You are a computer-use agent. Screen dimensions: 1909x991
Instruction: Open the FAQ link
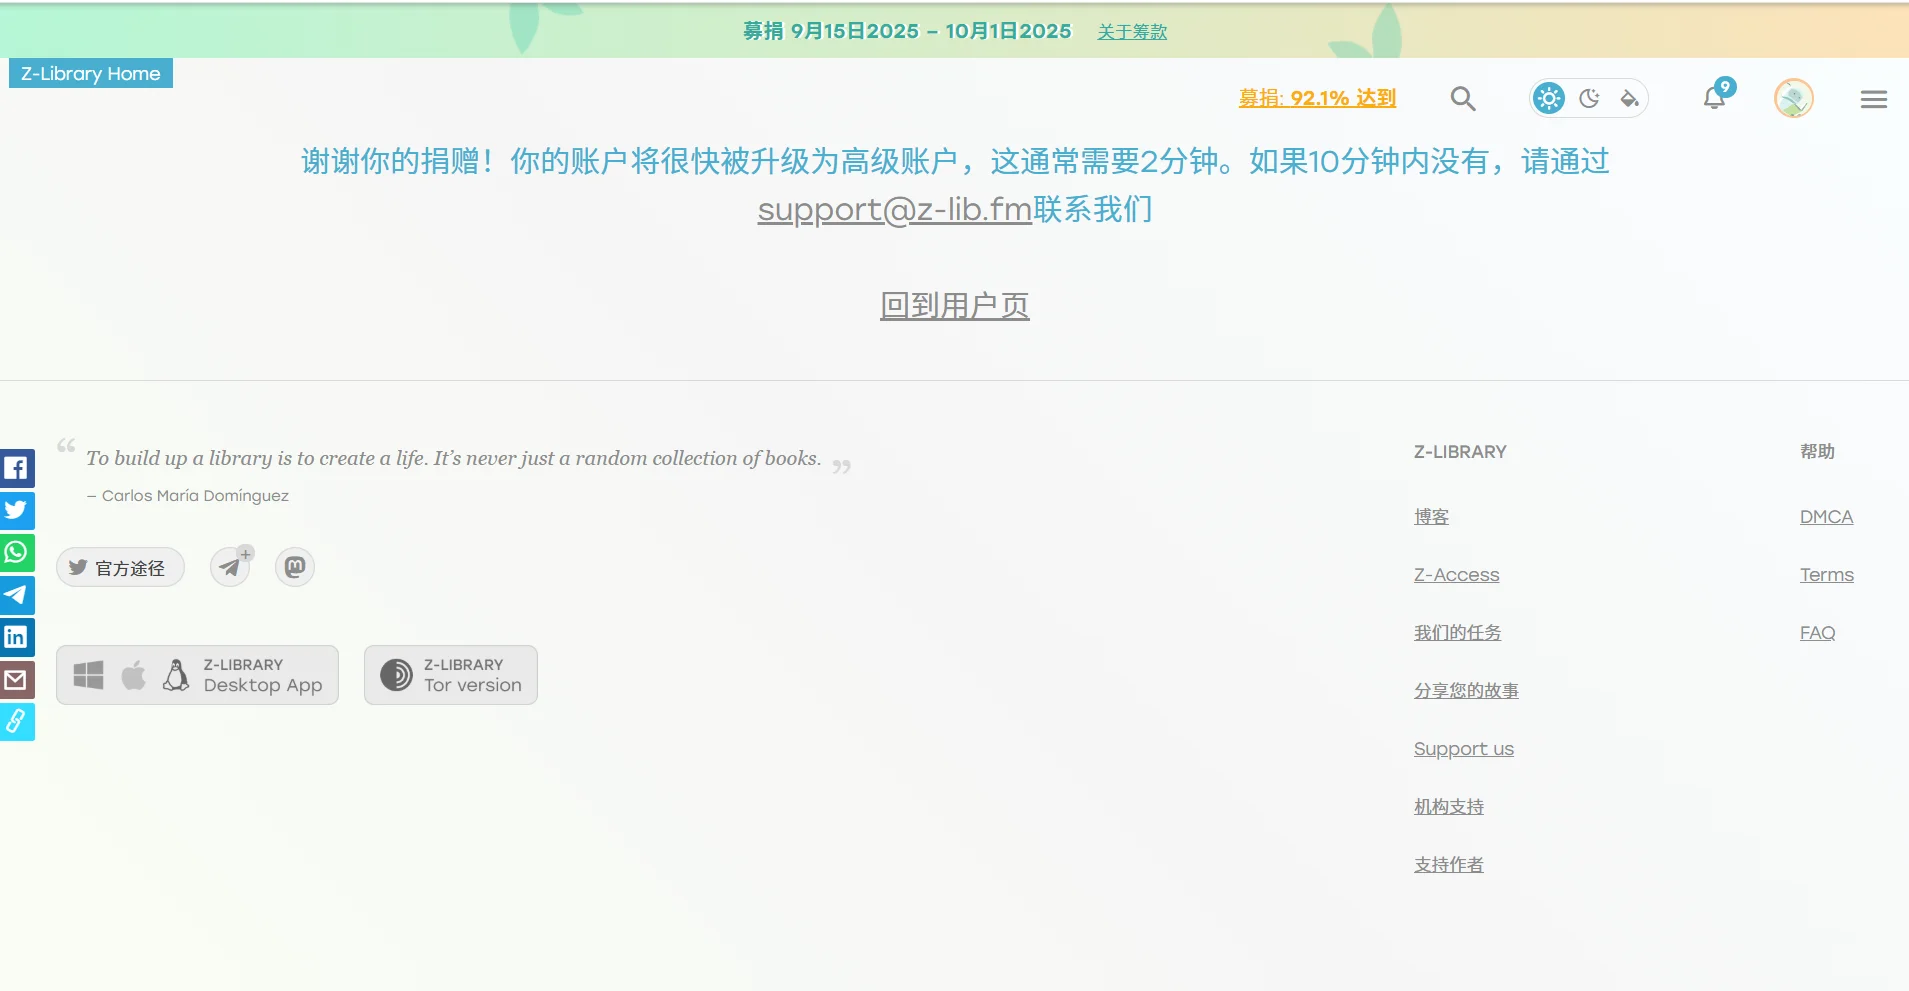click(x=1817, y=633)
